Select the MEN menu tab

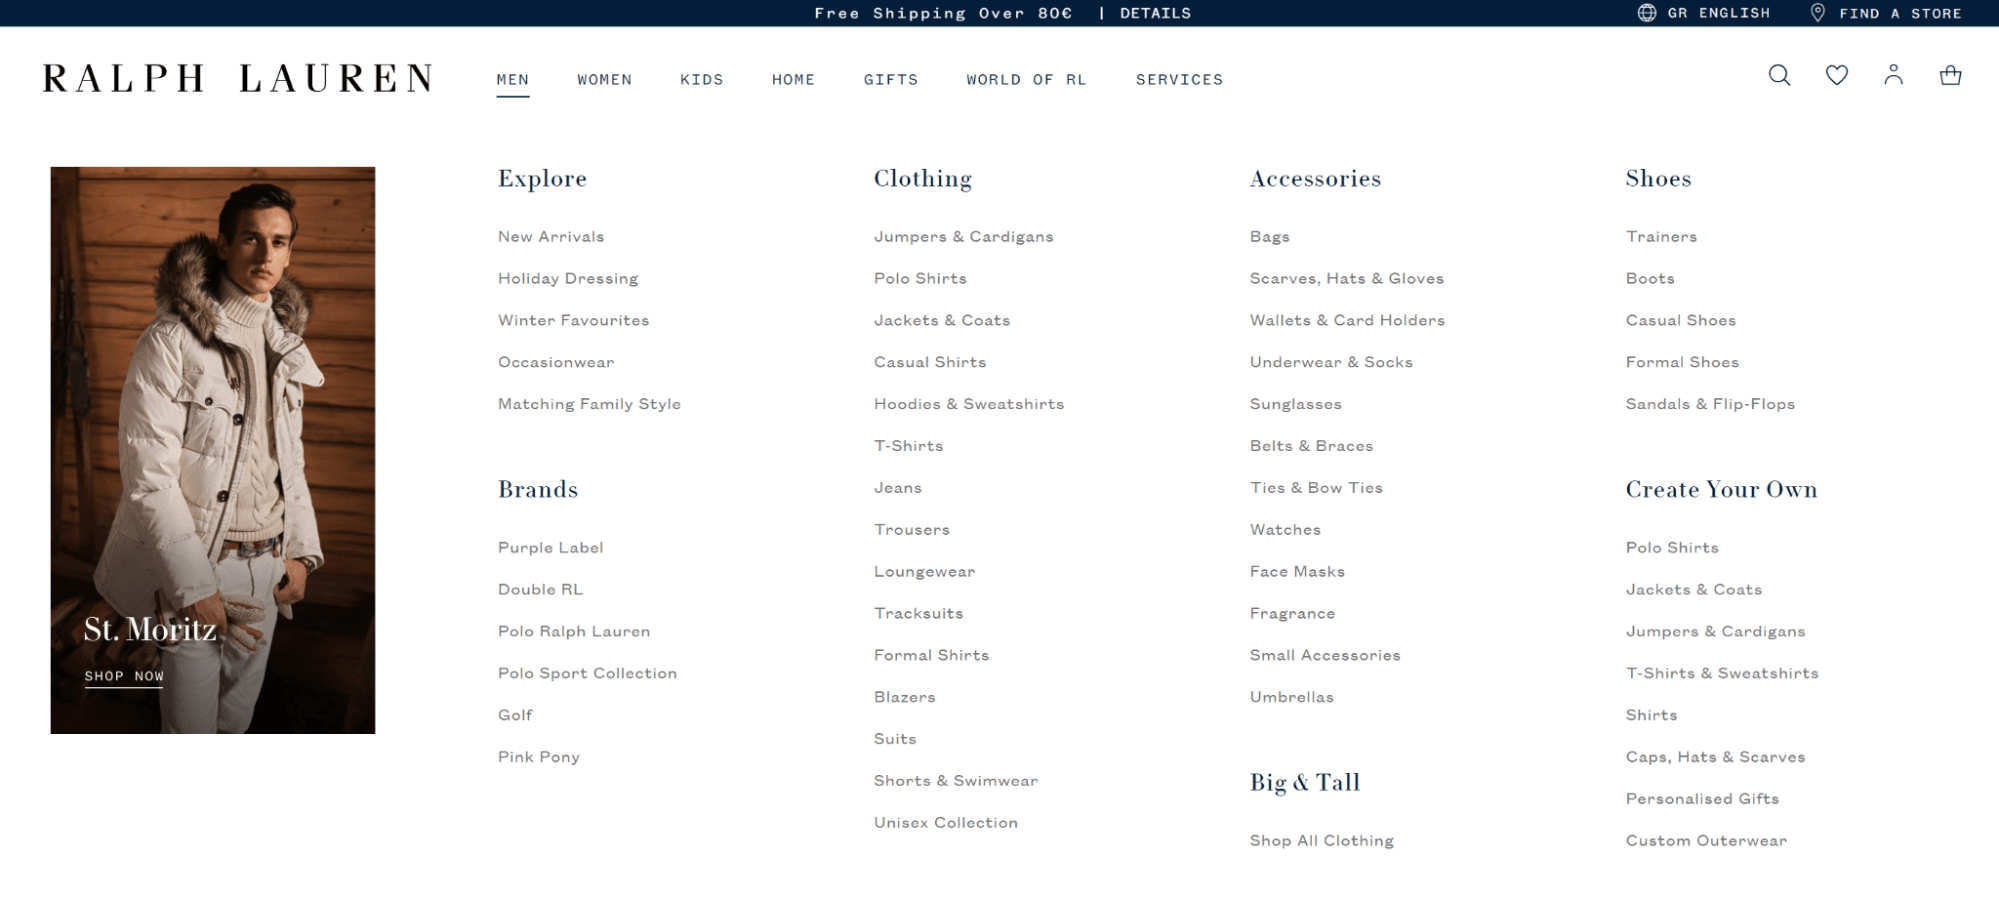(x=513, y=79)
